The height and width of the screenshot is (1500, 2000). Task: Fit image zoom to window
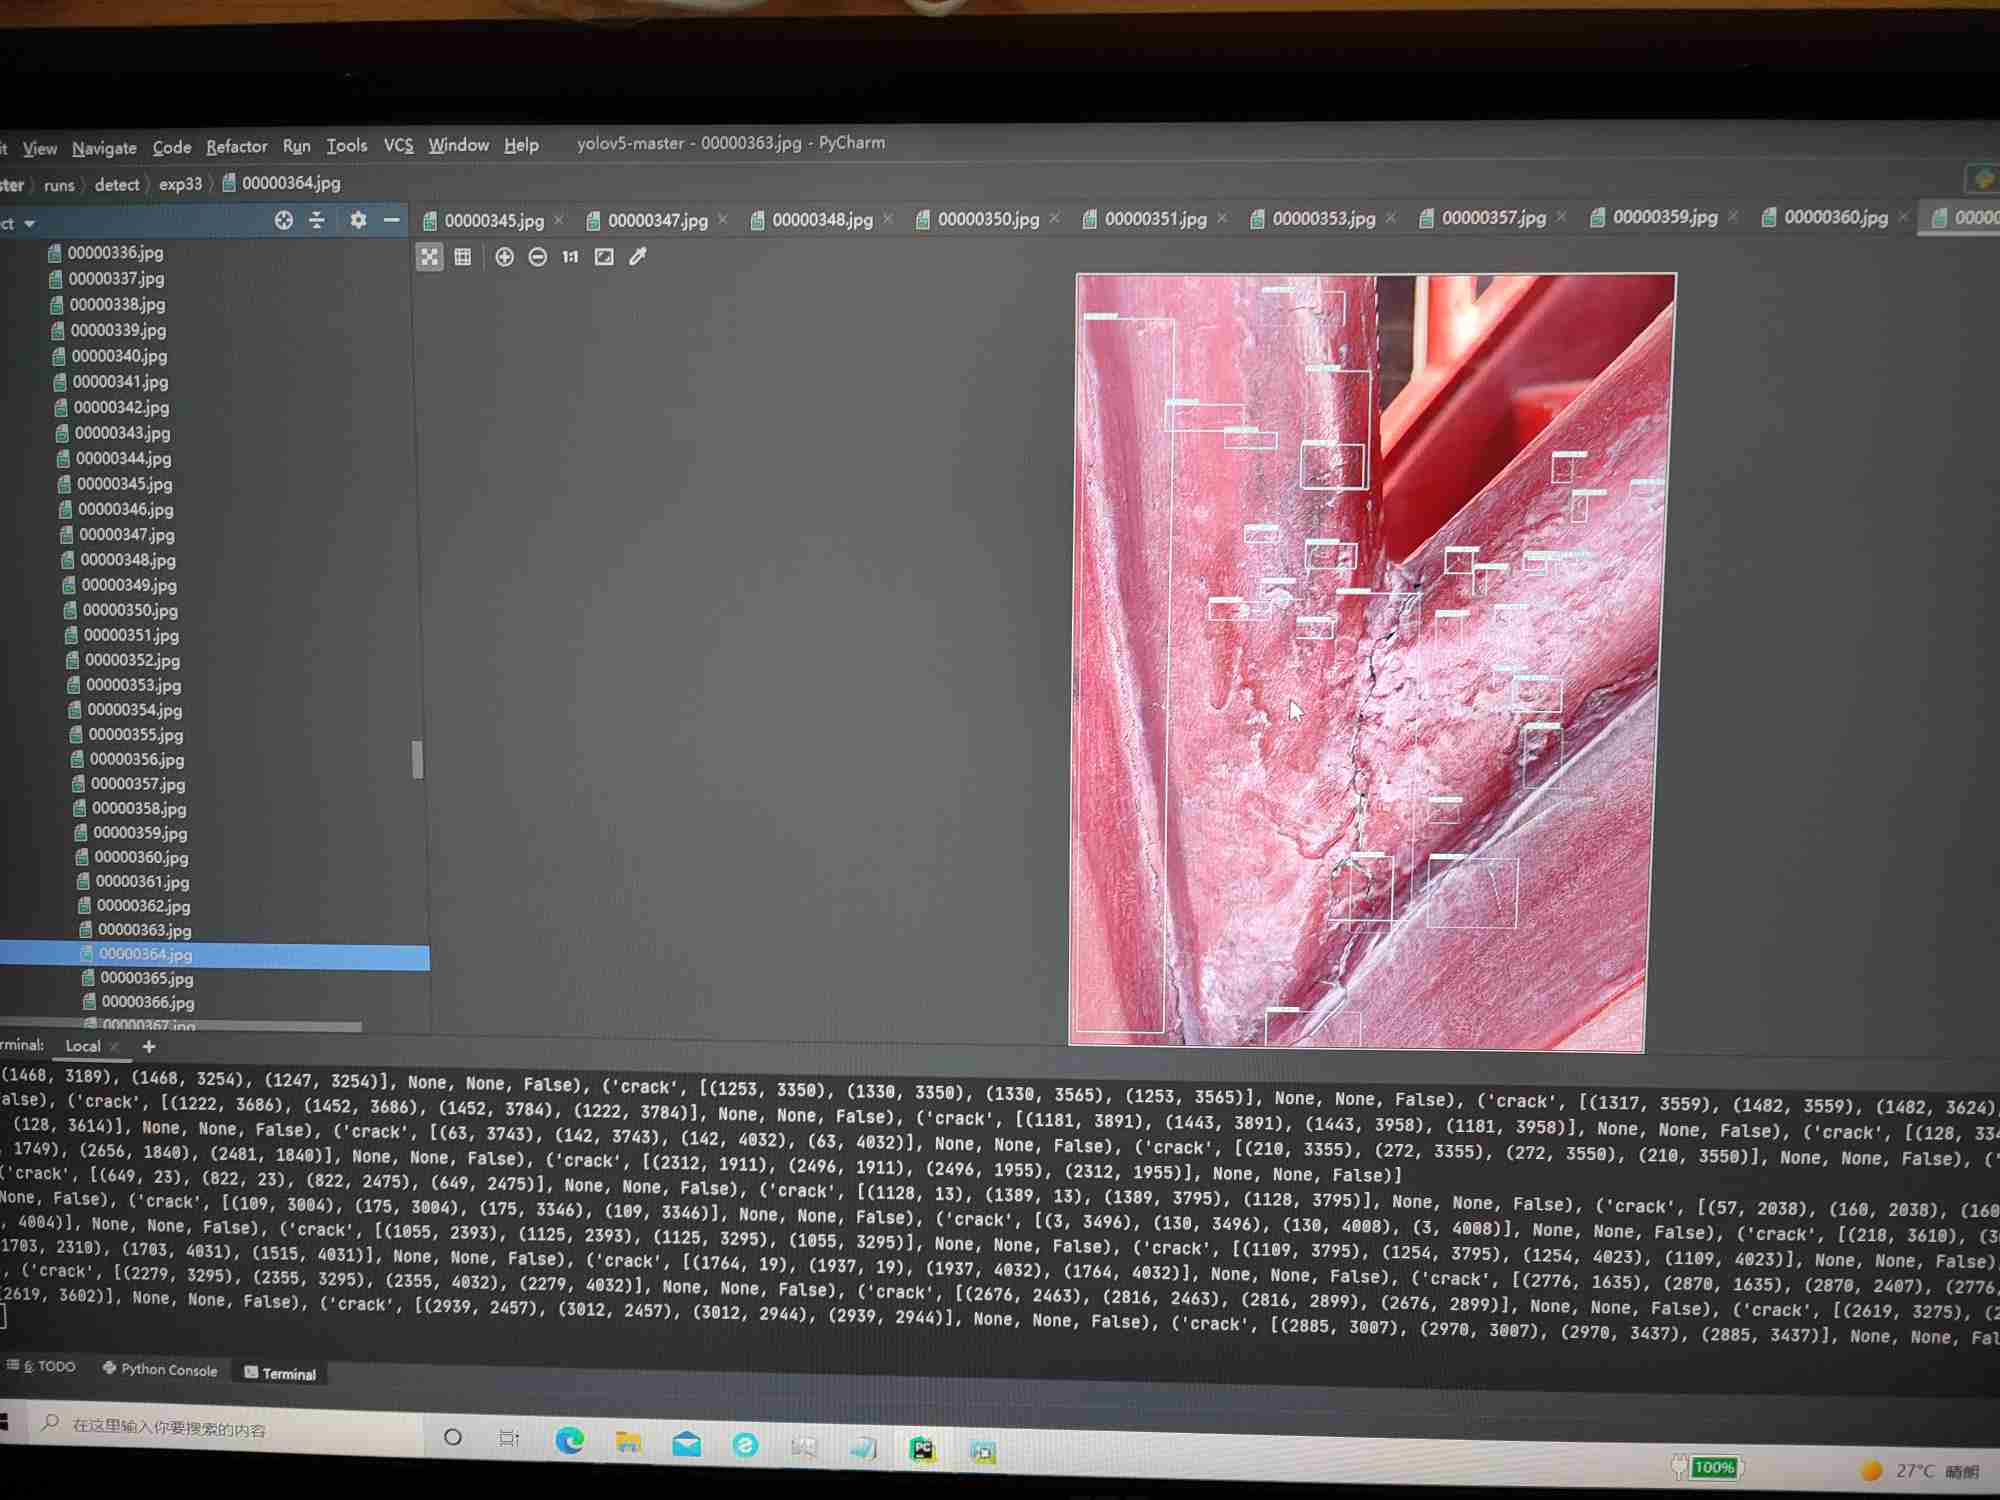click(x=604, y=257)
